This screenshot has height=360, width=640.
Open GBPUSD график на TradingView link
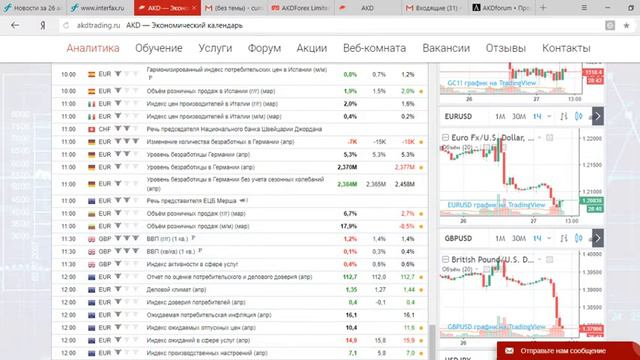tap(496, 327)
